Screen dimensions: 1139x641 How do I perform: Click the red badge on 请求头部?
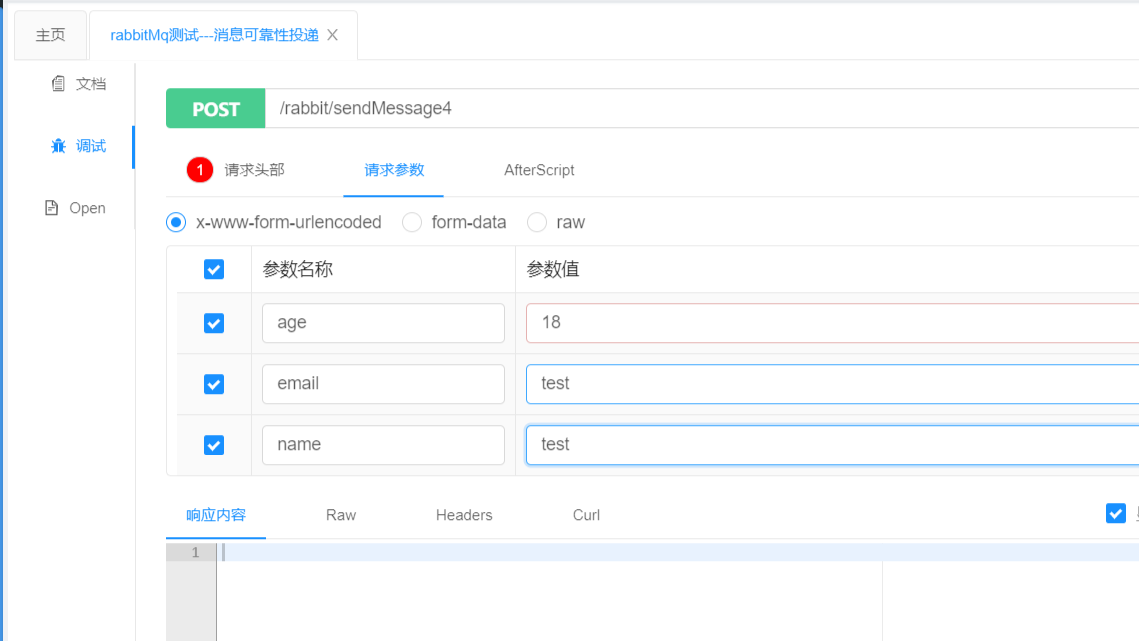(200, 170)
